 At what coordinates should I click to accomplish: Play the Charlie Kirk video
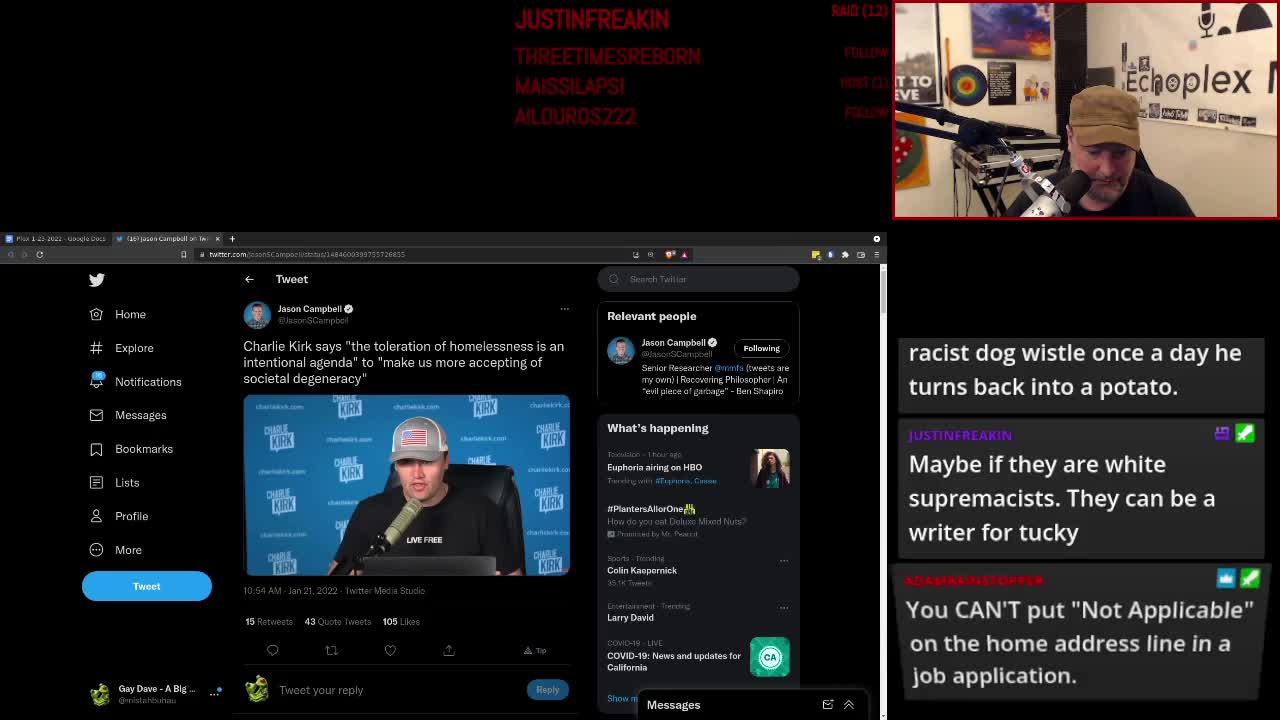point(406,485)
